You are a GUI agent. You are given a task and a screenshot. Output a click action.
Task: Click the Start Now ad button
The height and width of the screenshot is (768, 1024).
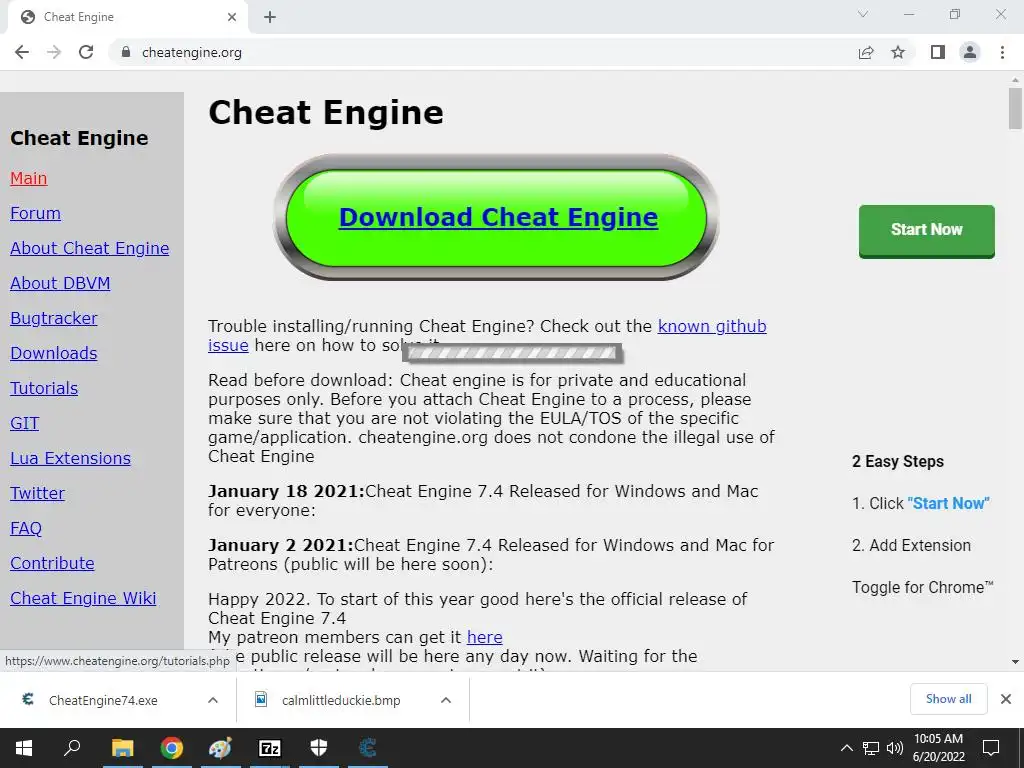pos(927,231)
